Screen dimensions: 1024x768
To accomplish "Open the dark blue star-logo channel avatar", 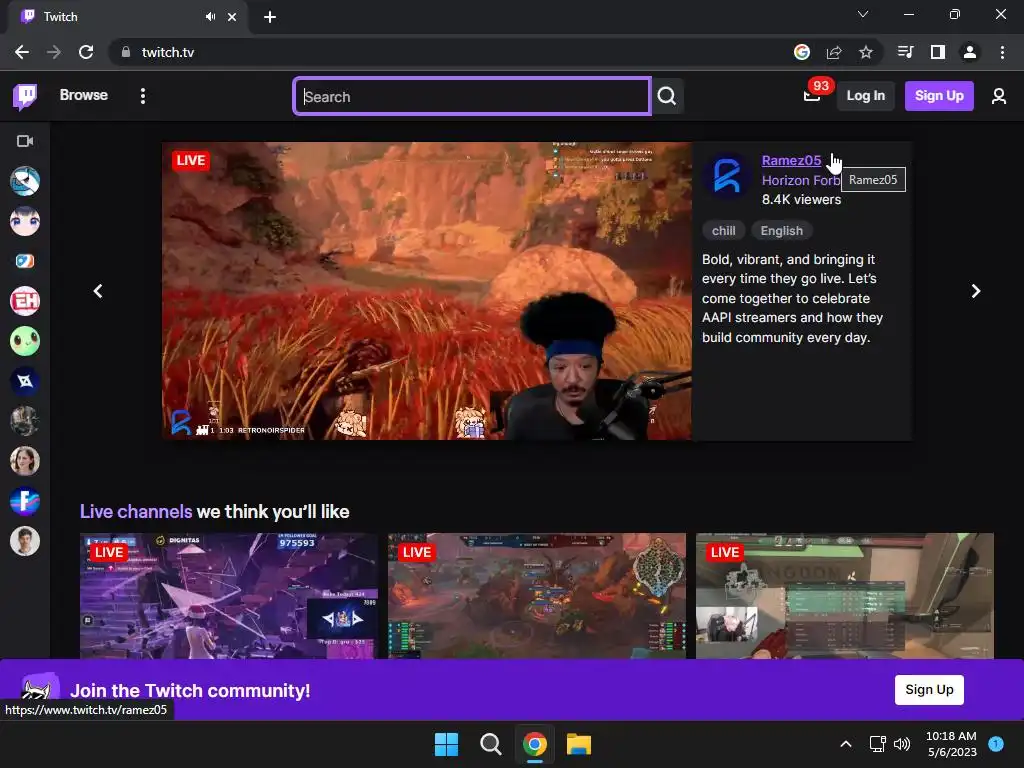I will [x=25, y=381].
